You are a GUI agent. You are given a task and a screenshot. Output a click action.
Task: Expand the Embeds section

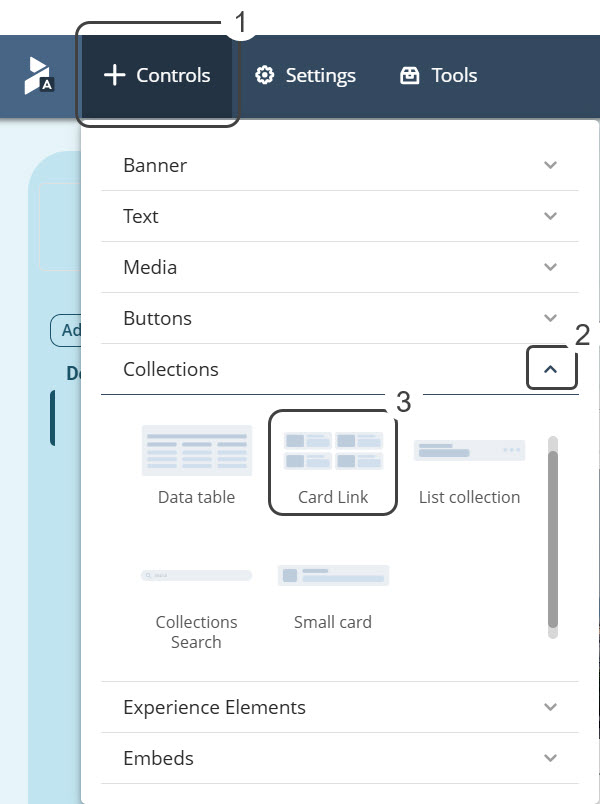tap(339, 758)
